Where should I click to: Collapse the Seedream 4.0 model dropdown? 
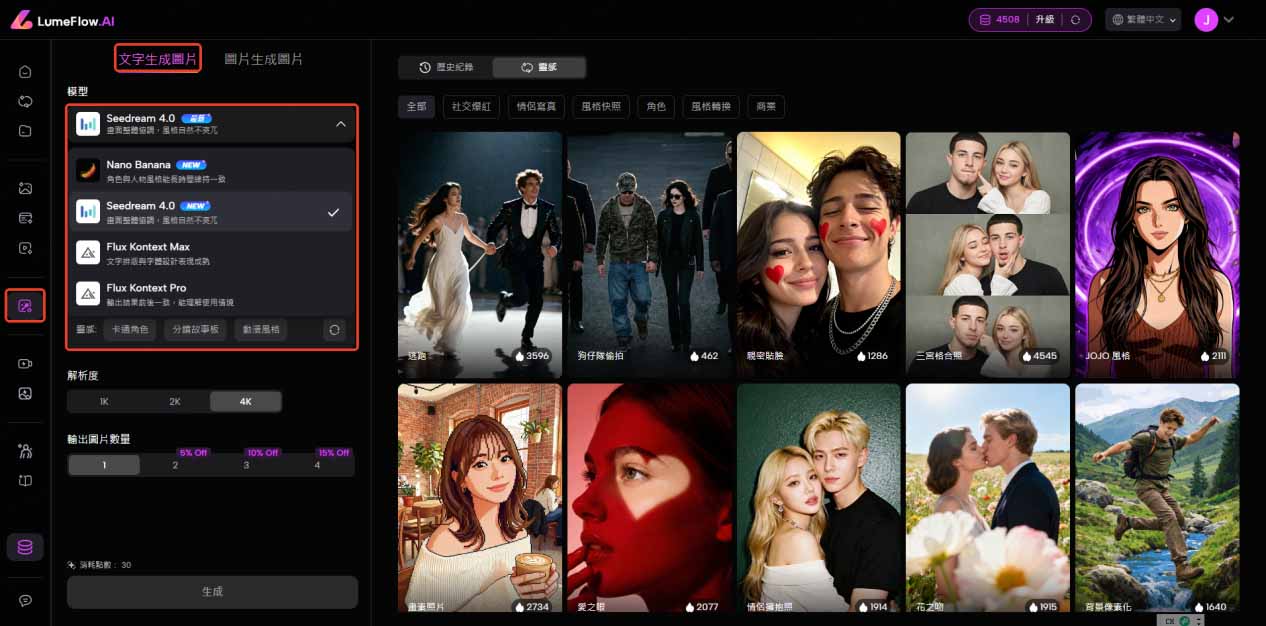340,124
